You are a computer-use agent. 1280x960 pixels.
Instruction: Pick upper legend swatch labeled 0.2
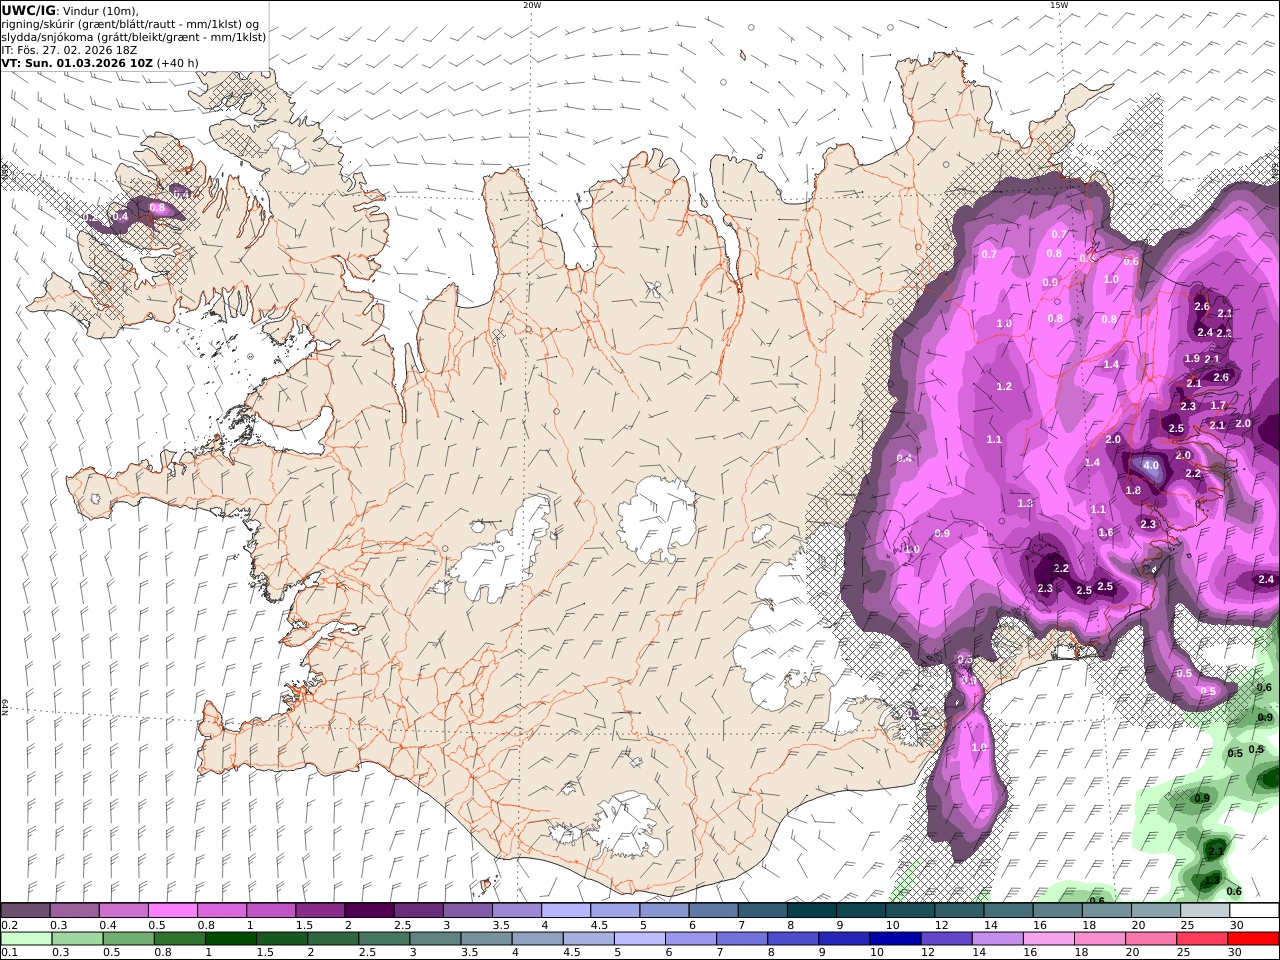point(25,911)
